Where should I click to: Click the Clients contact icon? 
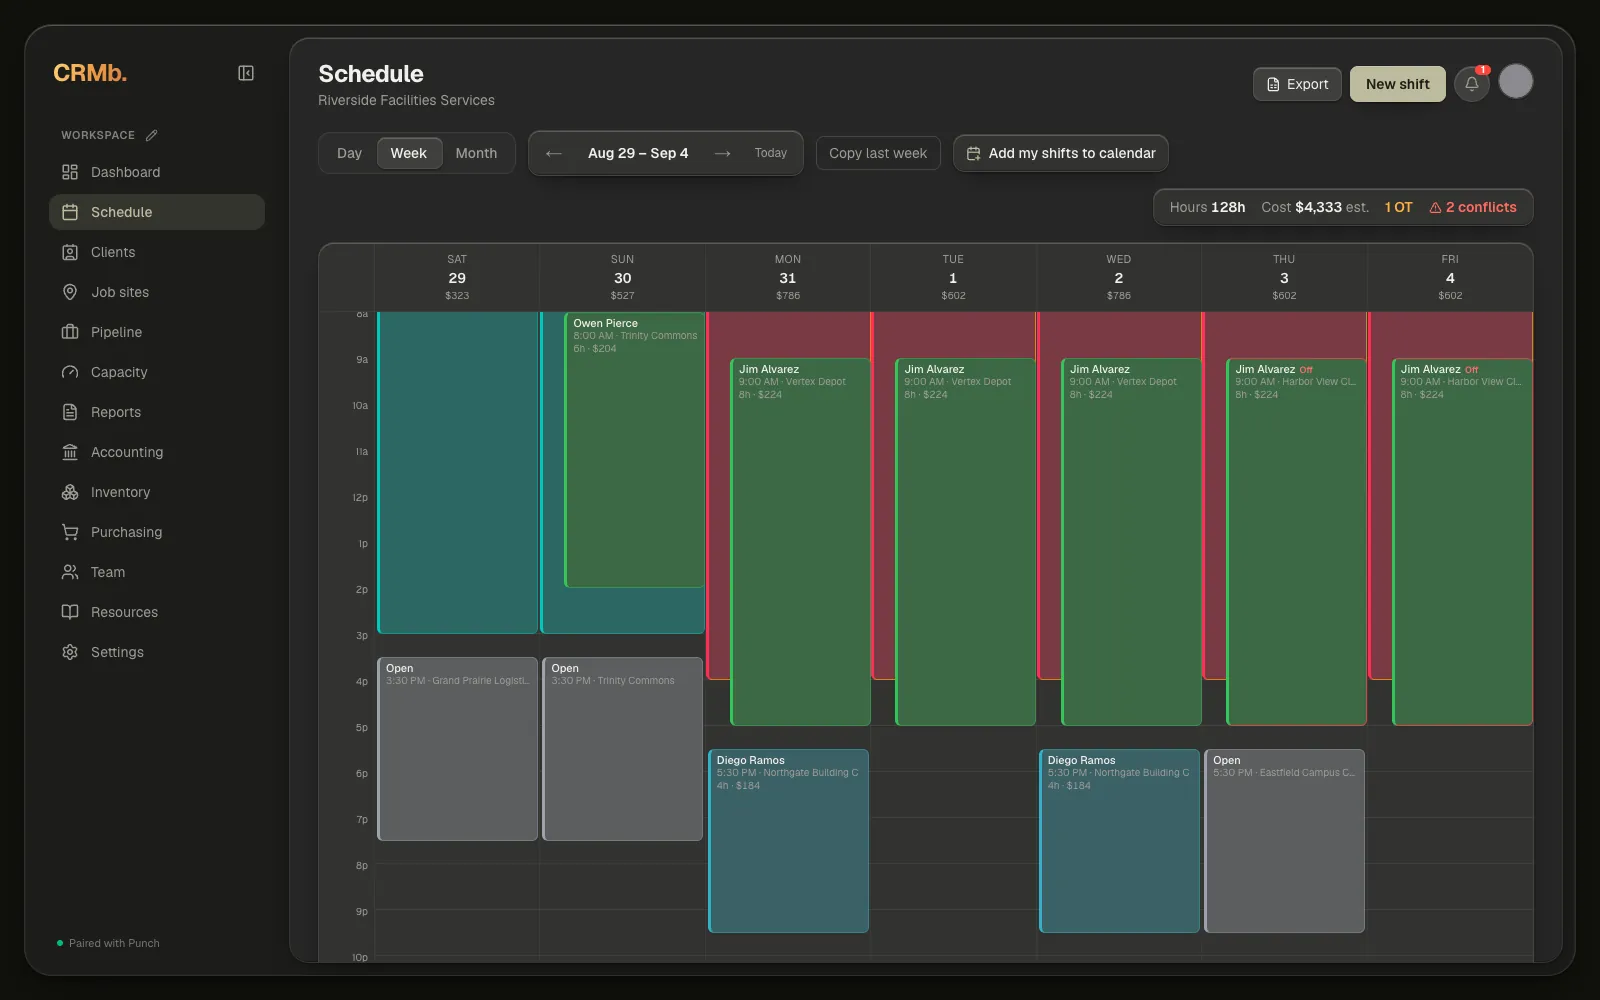70,252
